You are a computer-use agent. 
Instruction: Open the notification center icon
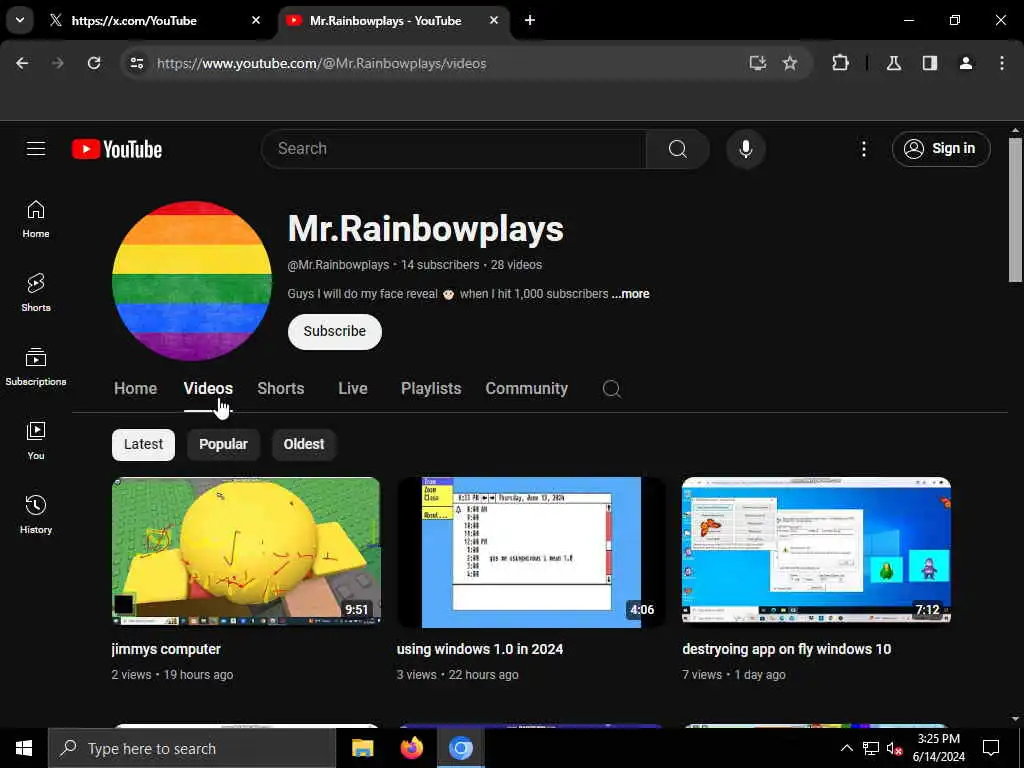click(x=991, y=748)
